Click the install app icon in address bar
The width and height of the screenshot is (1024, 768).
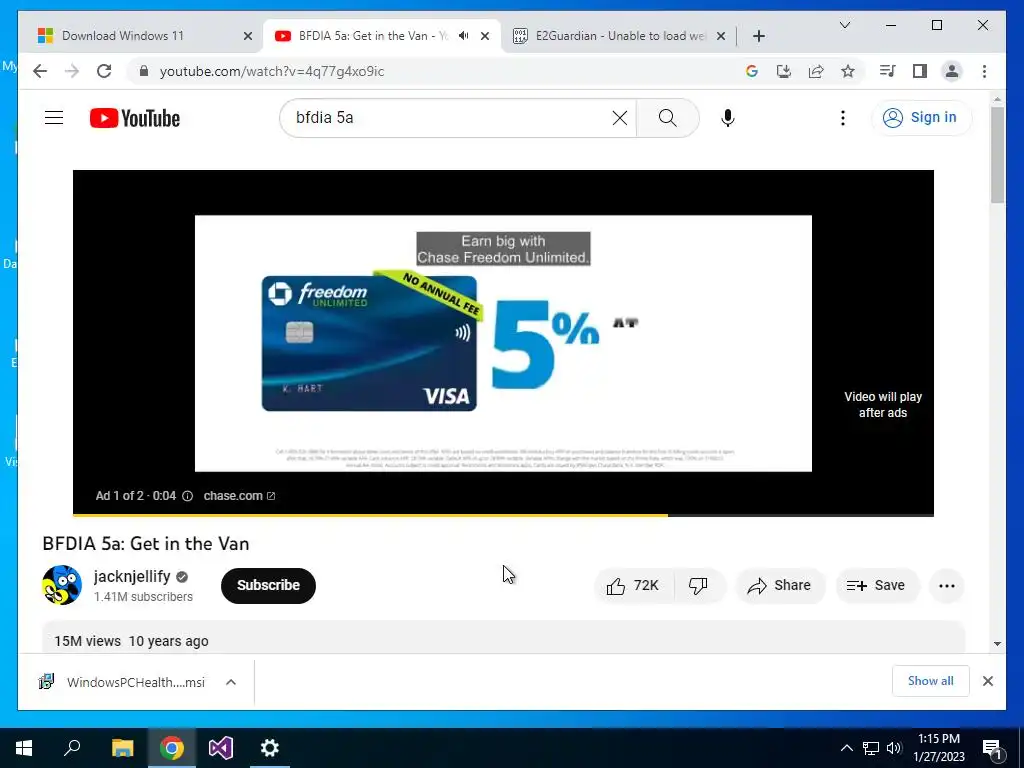[784, 71]
